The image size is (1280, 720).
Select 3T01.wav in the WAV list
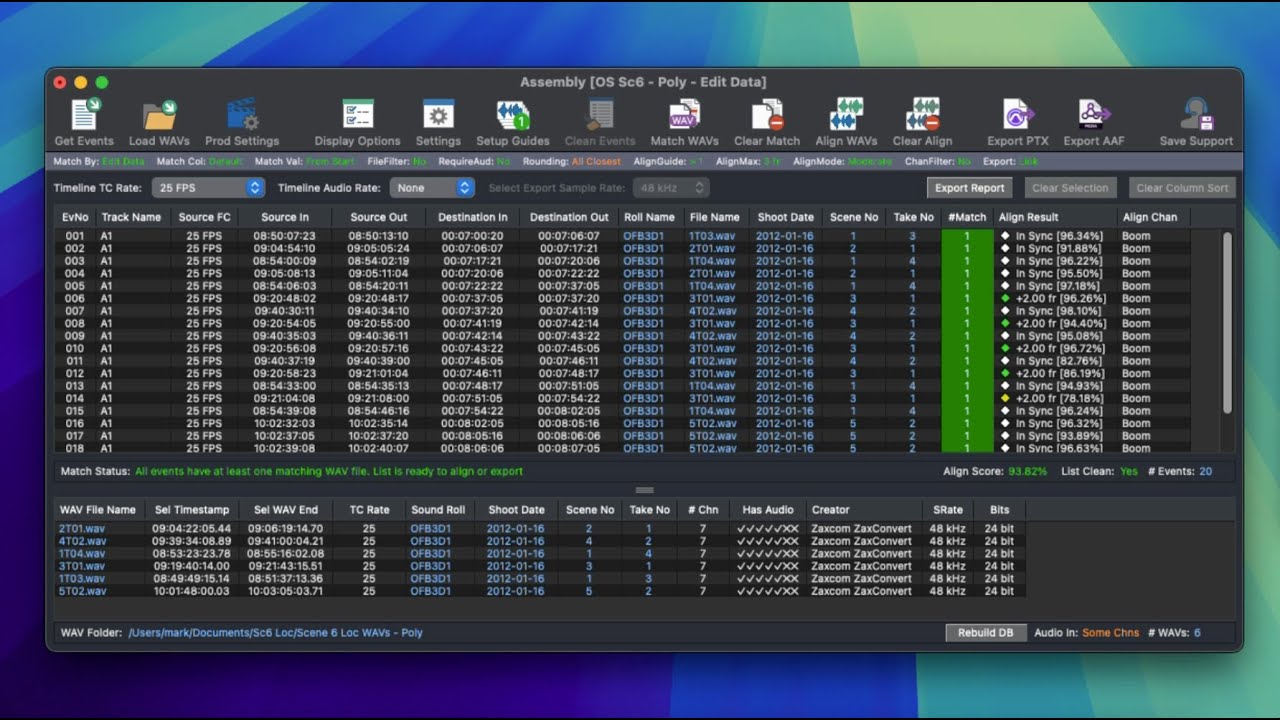click(x=82, y=566)
